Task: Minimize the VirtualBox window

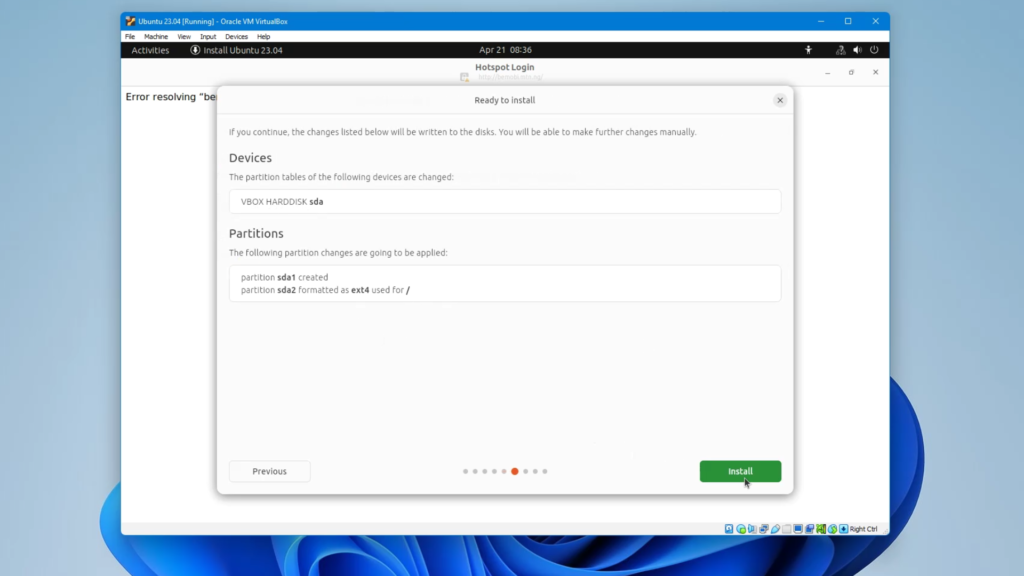Action: [821, 21]
